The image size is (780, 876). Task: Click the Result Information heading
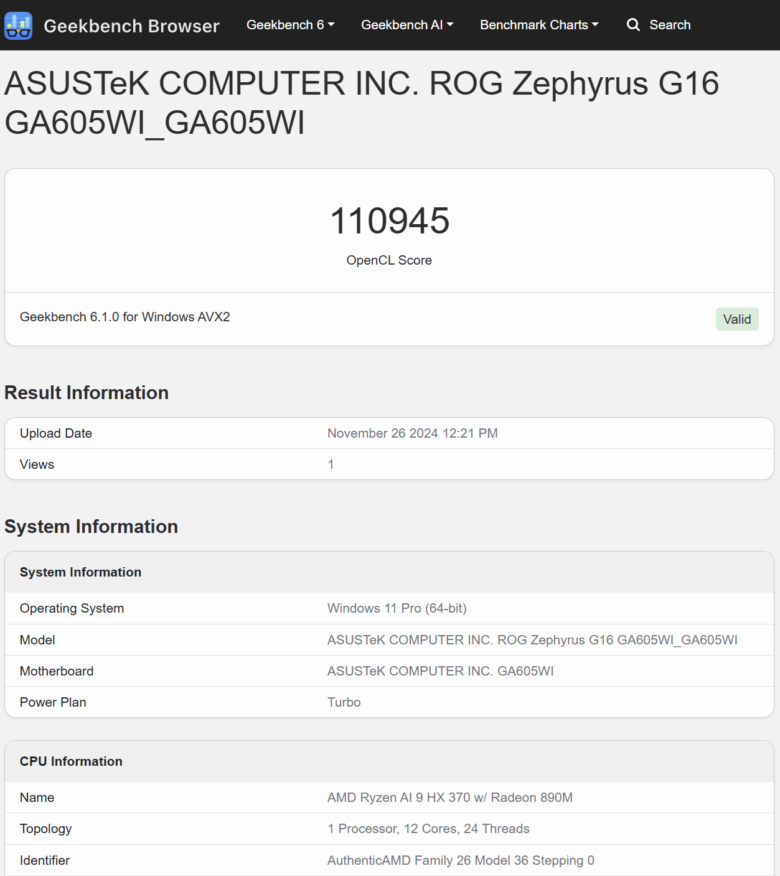click(x=86, y=392)
